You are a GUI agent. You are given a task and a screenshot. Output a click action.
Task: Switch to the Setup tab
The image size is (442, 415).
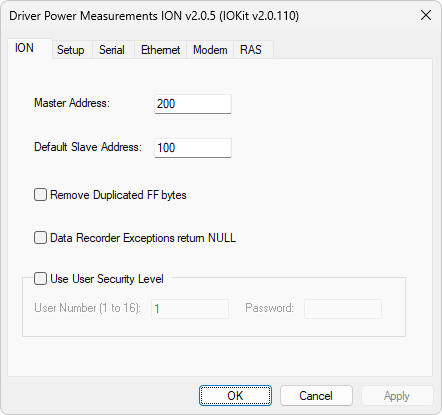point(72,50)
